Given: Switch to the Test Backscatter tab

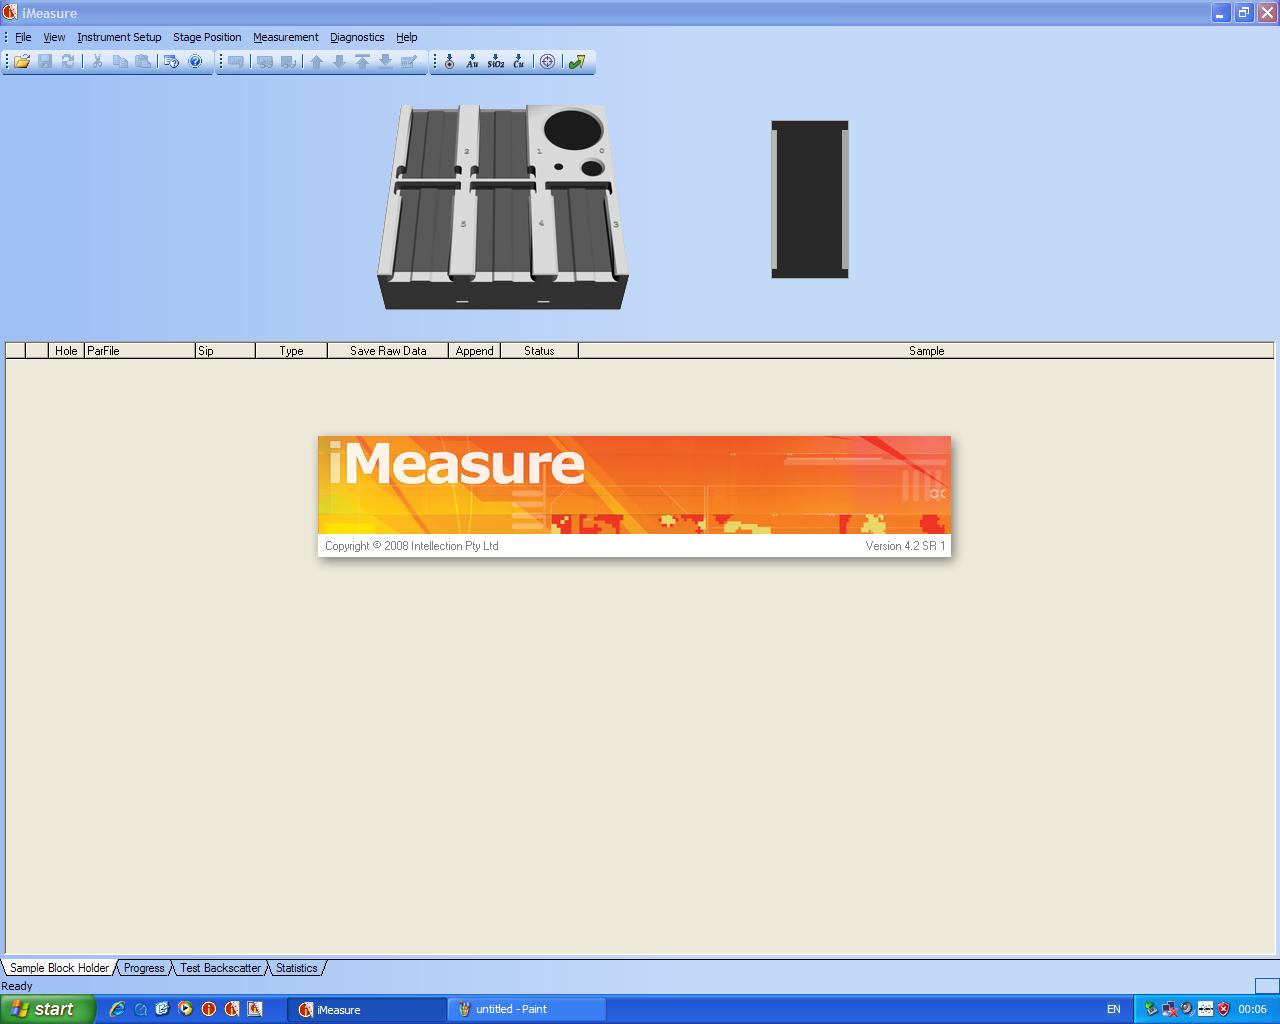Looking at the screenshot, I should coord(220,968).
